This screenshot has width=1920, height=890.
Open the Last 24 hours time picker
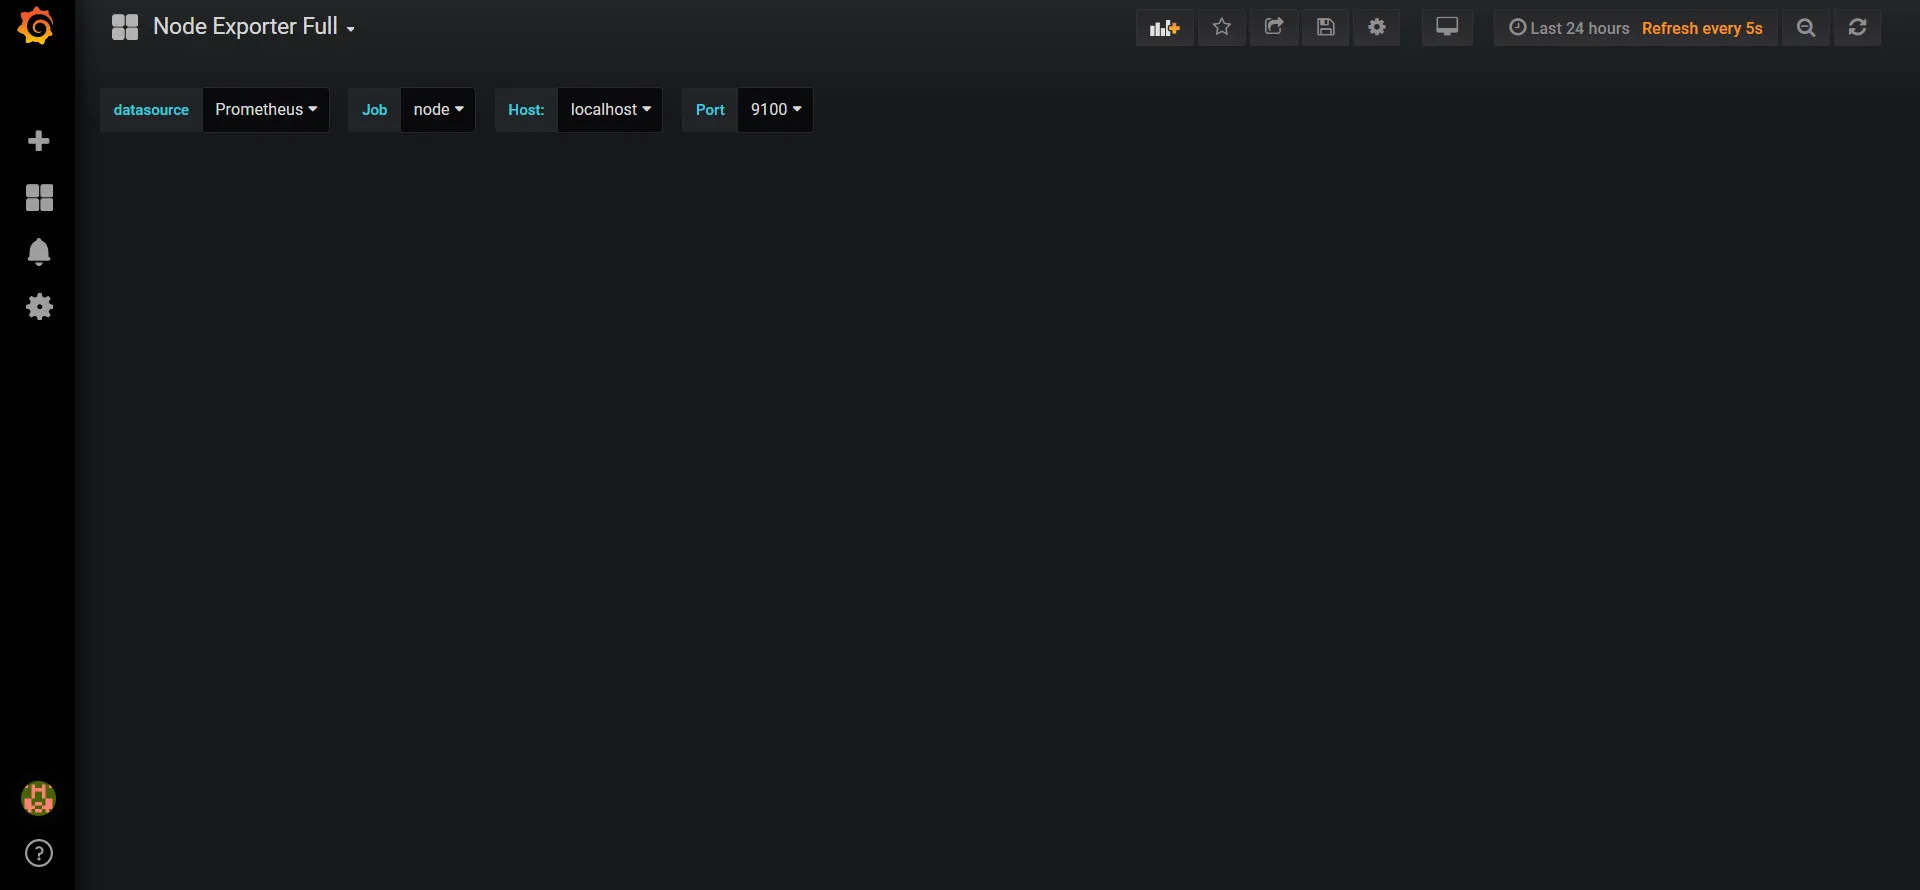point(1569,28)
